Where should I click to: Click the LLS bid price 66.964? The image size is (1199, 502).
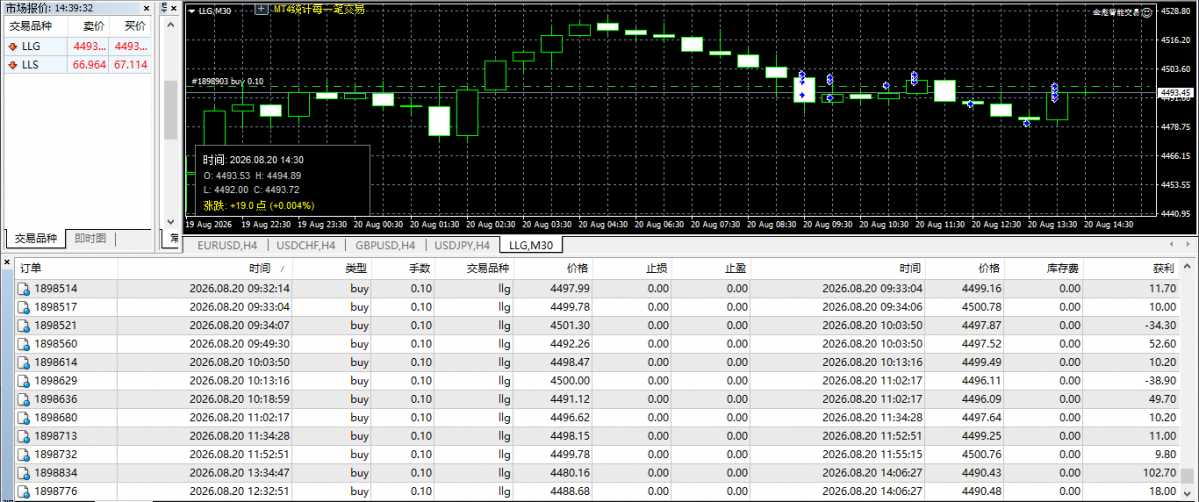click(89, 65)
